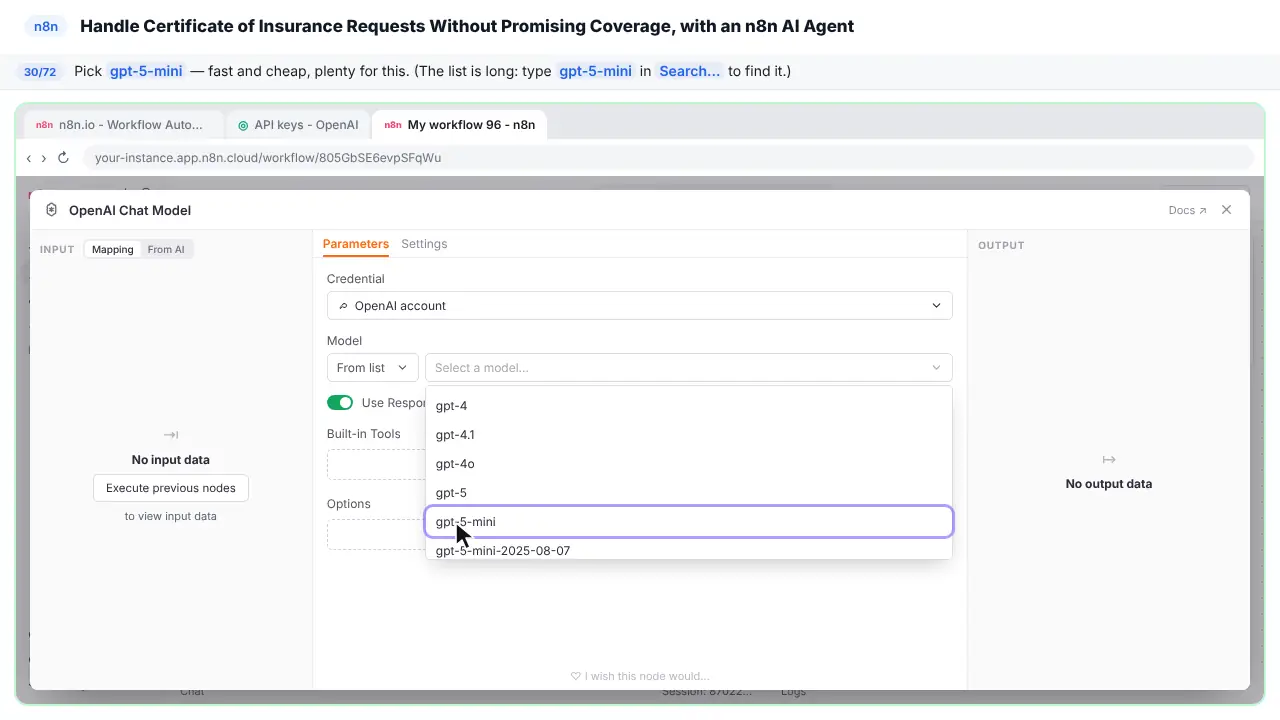Click the model field dropdown chevron

coord(937,368)
